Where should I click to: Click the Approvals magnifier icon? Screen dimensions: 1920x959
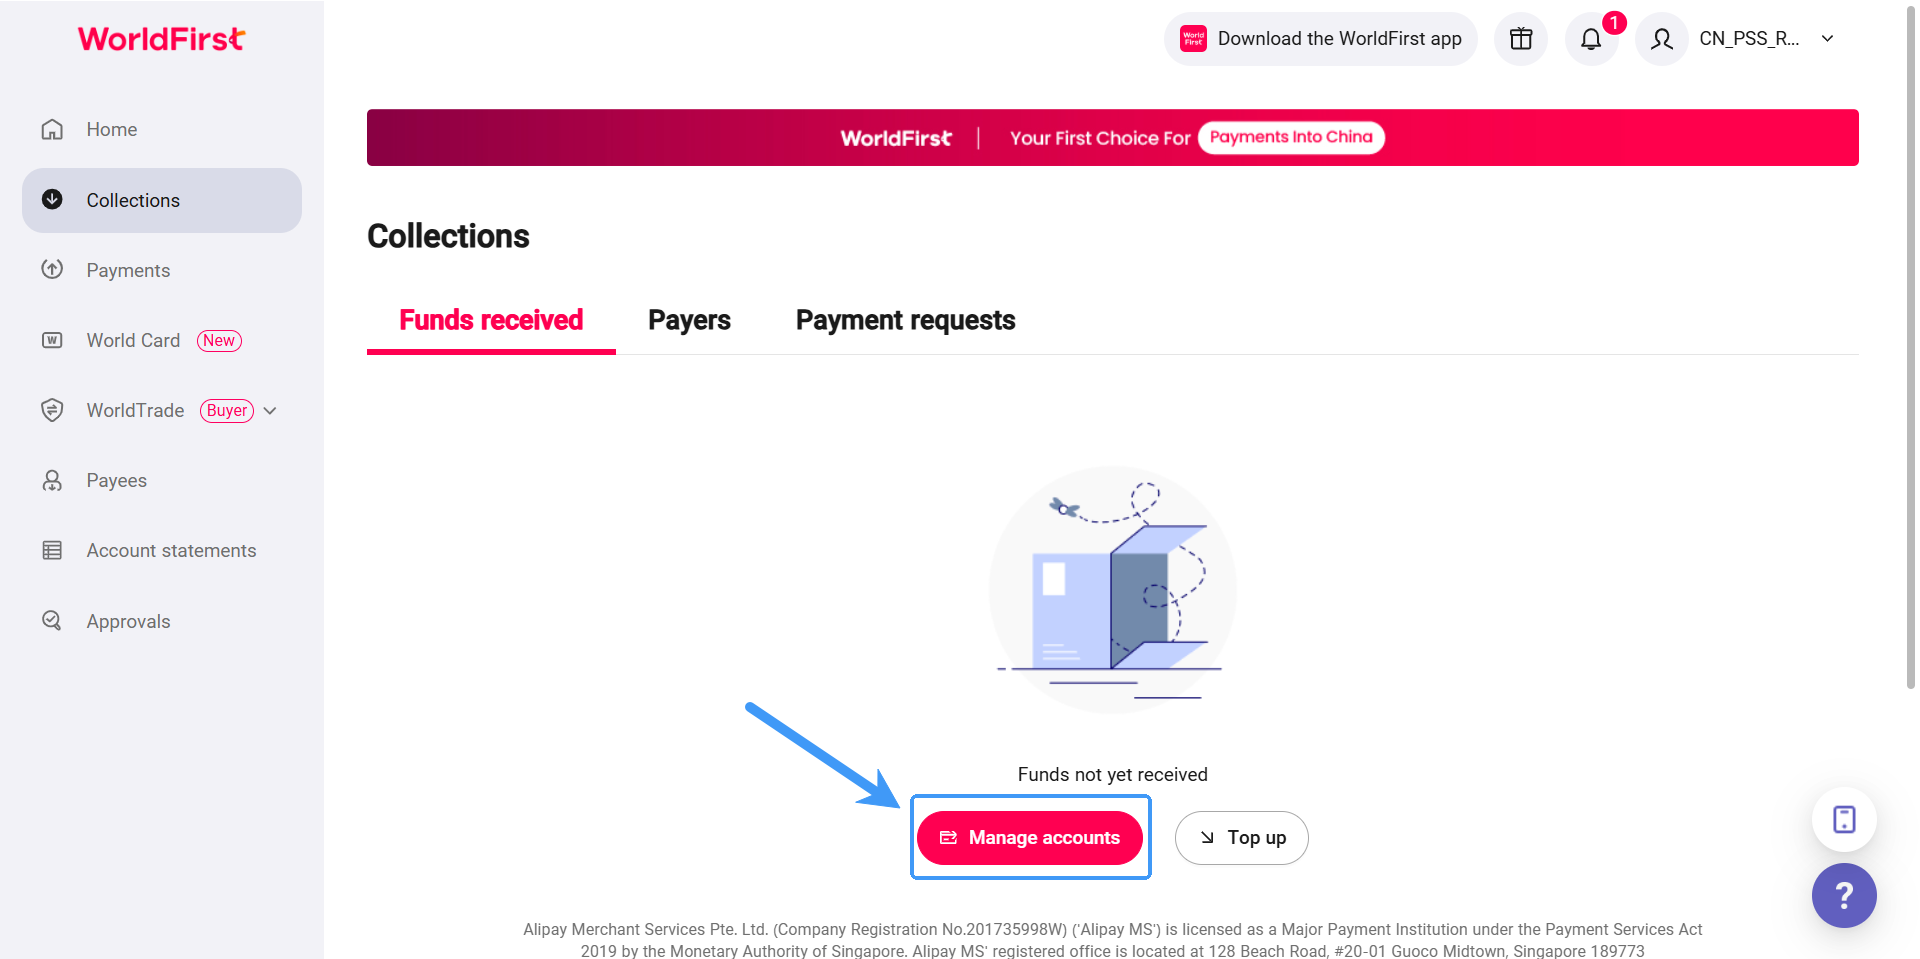click(x=52, y=621)
